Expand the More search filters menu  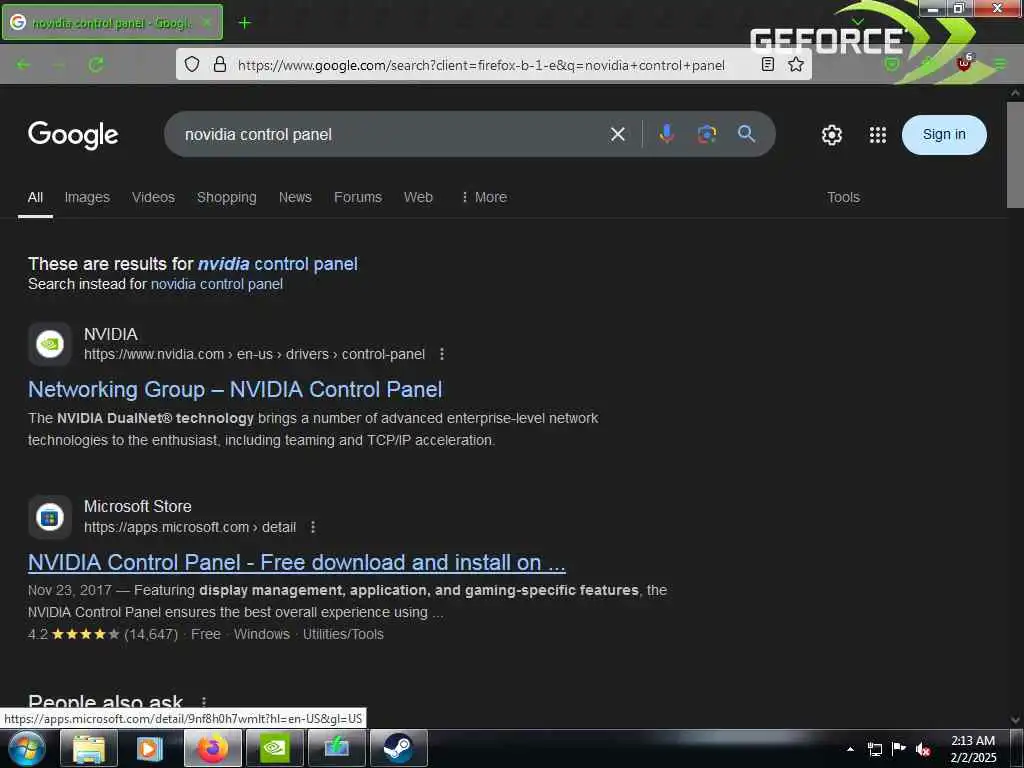point(484,197)
